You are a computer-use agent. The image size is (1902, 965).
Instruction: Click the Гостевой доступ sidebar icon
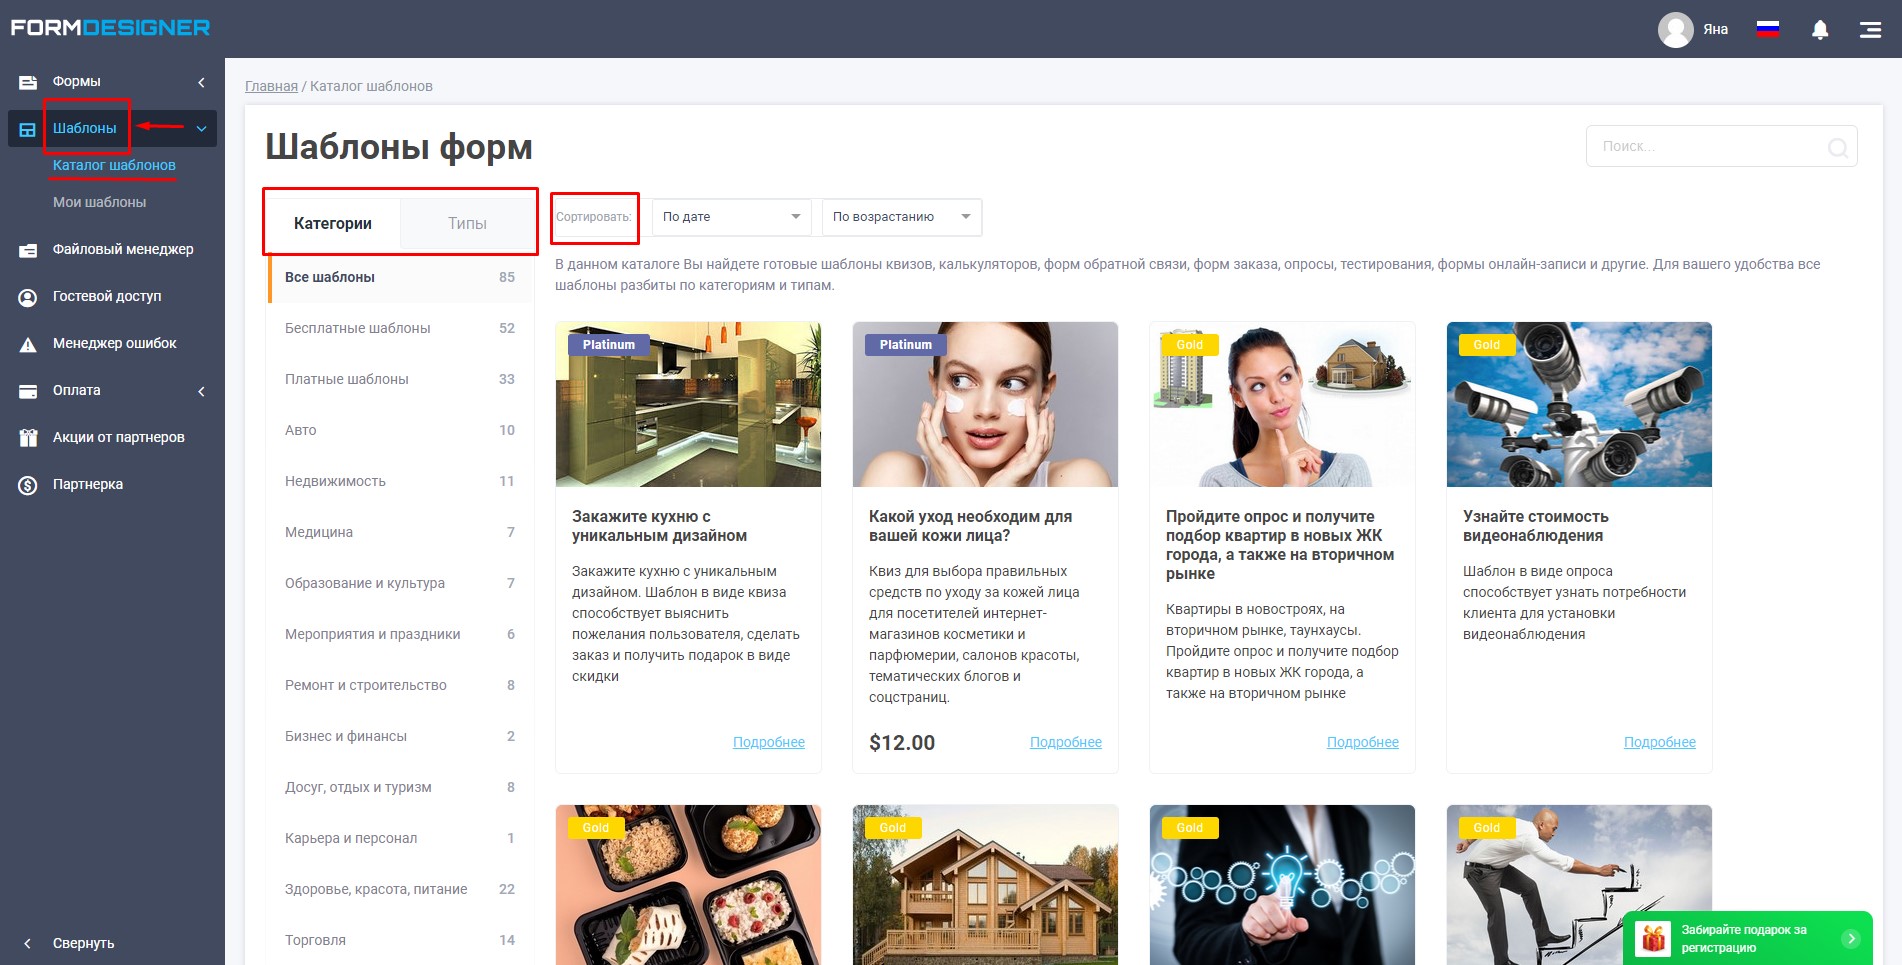28,297
